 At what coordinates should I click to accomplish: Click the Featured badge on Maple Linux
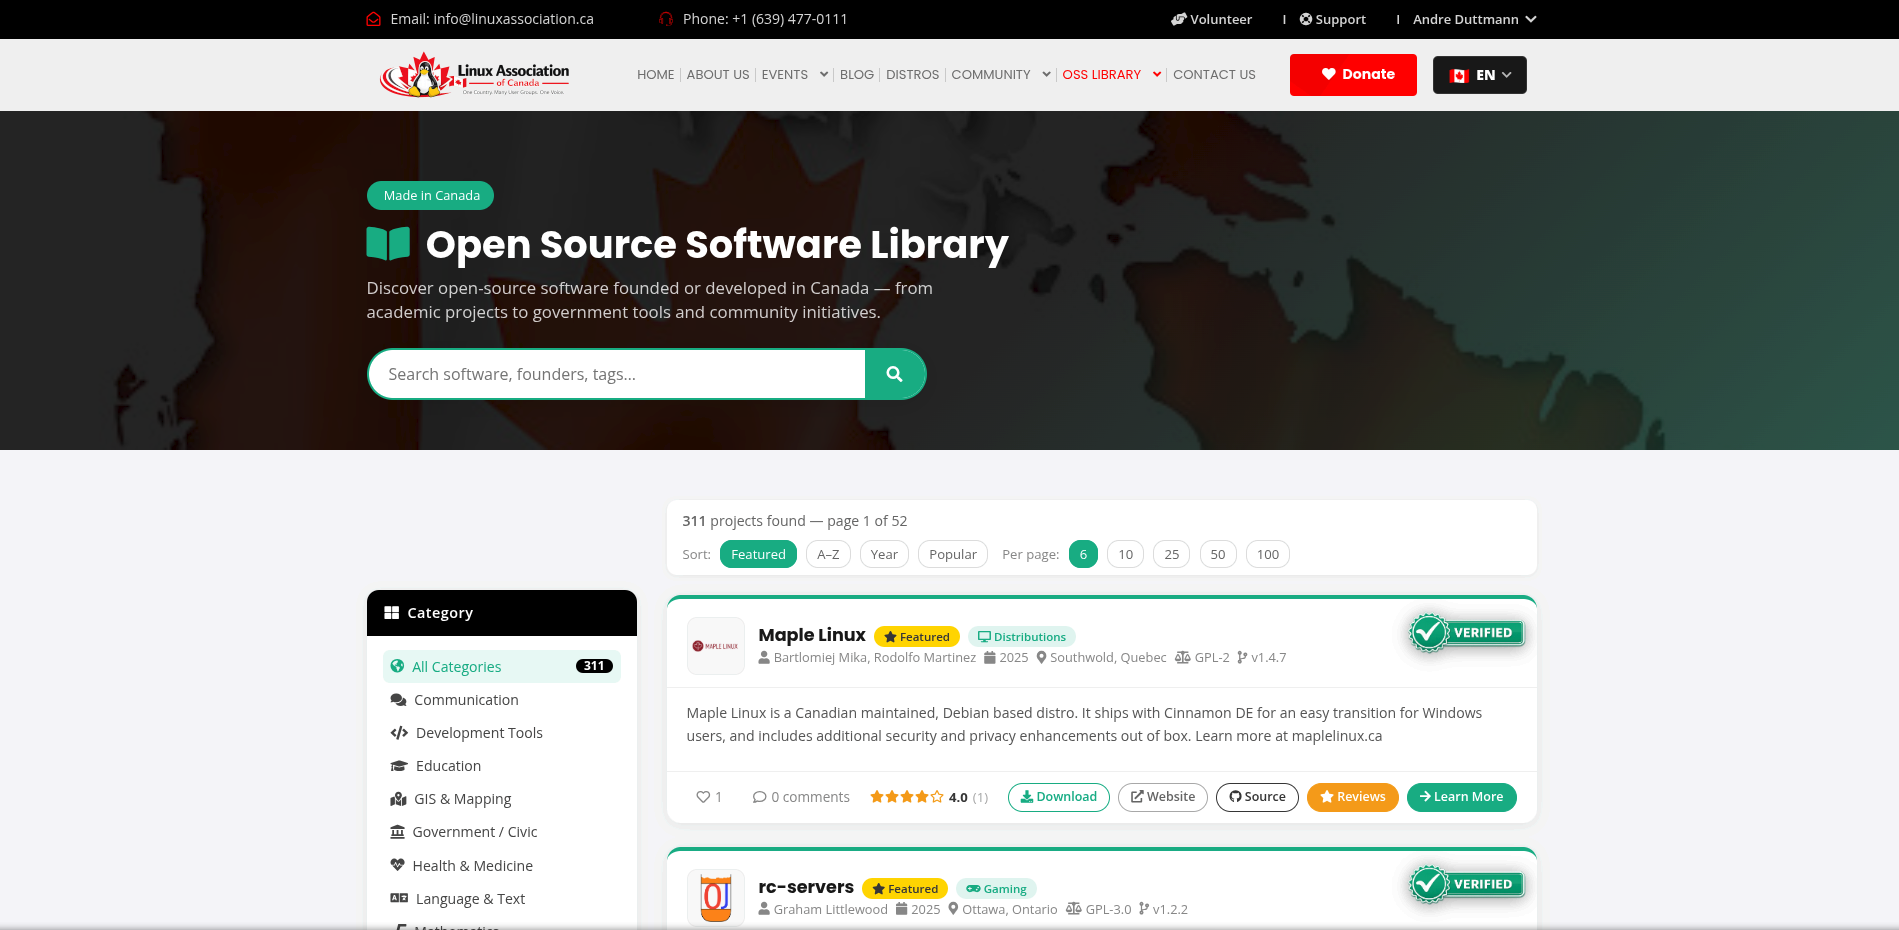point(917,637)
